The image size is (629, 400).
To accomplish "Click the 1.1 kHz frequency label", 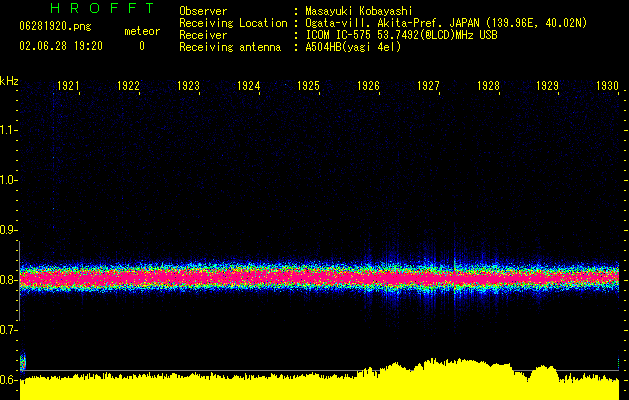I will (x=7, y=130).
